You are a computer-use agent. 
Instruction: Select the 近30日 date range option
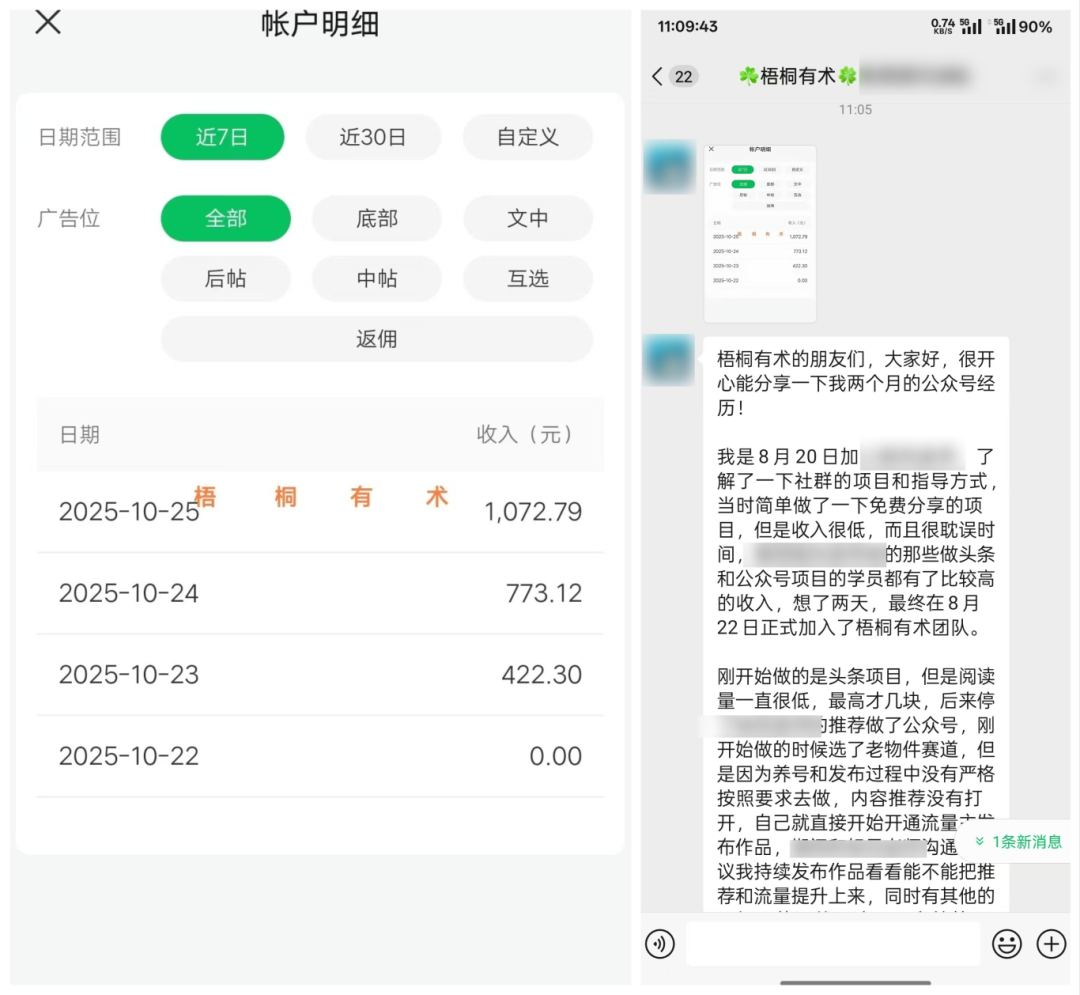[373, 137]
